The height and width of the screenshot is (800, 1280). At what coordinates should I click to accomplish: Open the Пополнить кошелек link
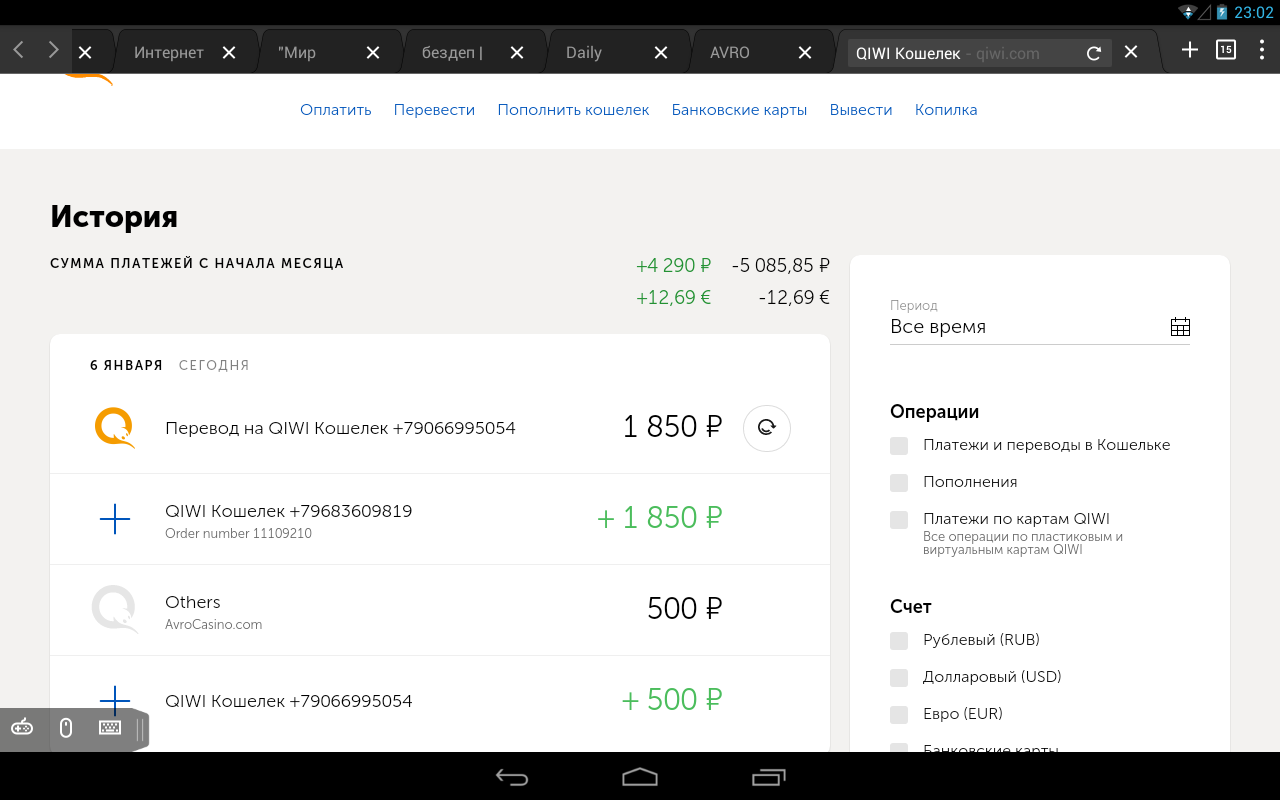tap(573, 110)
